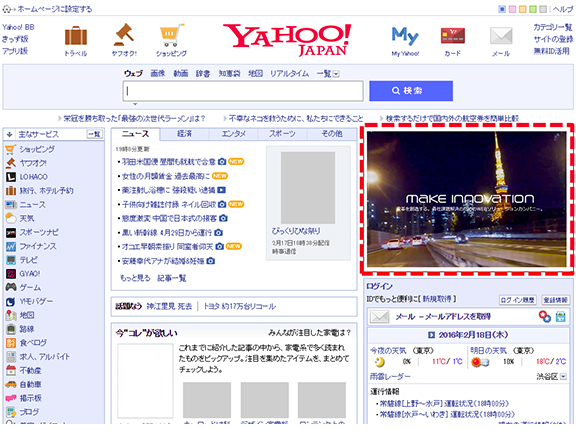Open the 女性の月額賃金 過去最高に headline

166,176
